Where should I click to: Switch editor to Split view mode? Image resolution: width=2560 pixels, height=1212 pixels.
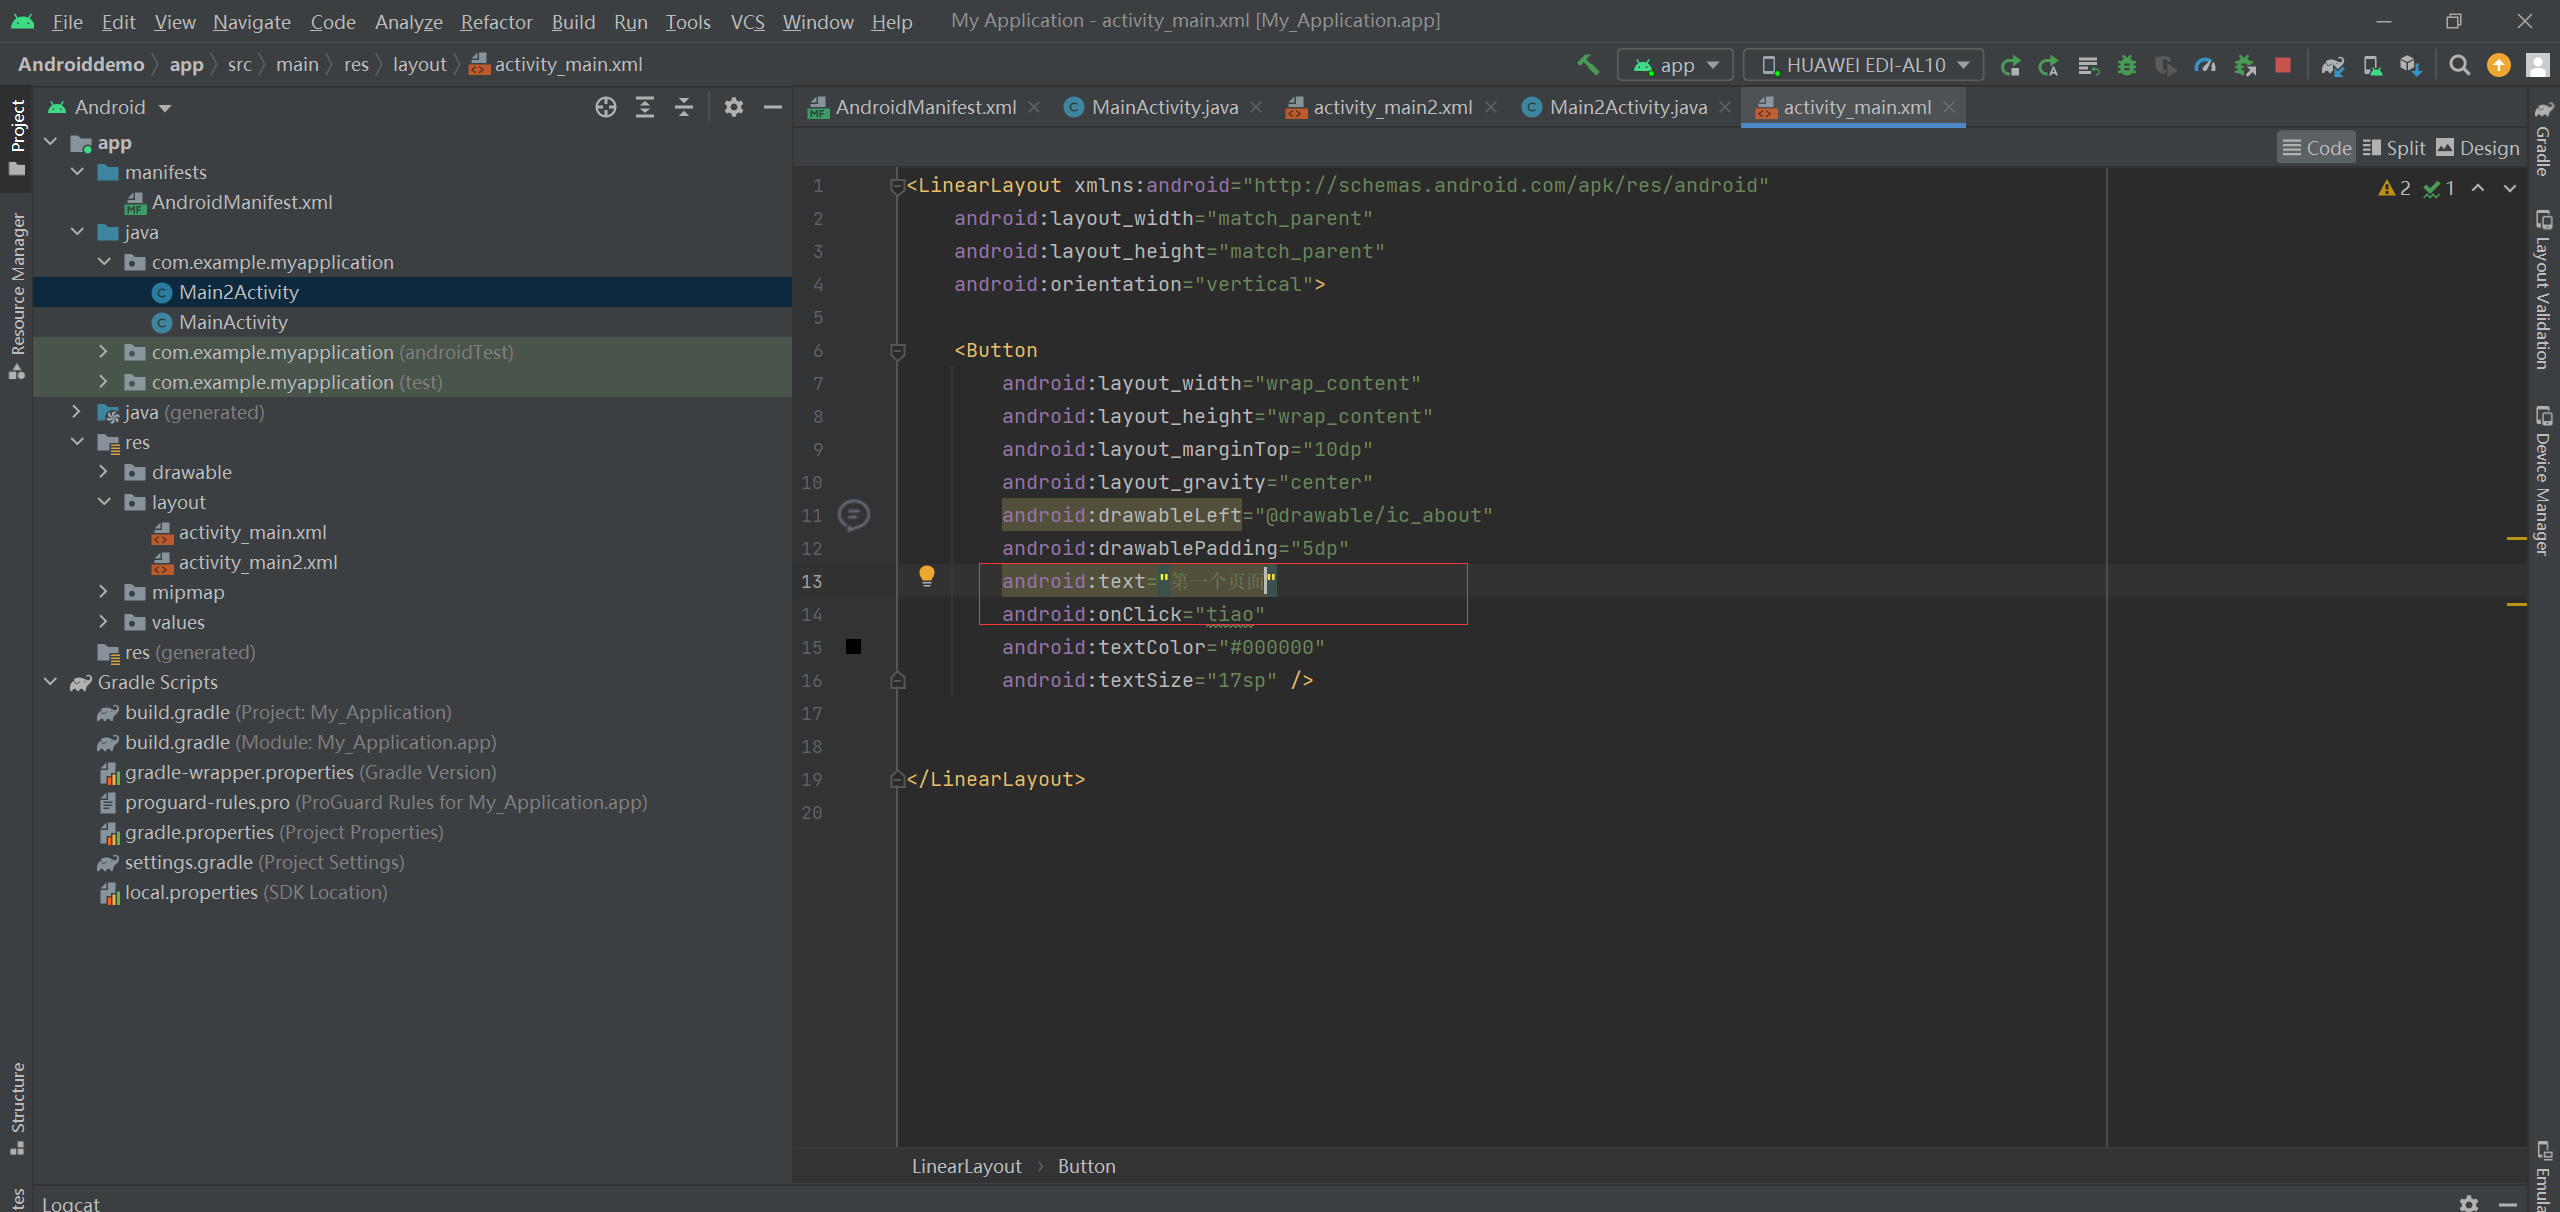[x=2395, y=148]
